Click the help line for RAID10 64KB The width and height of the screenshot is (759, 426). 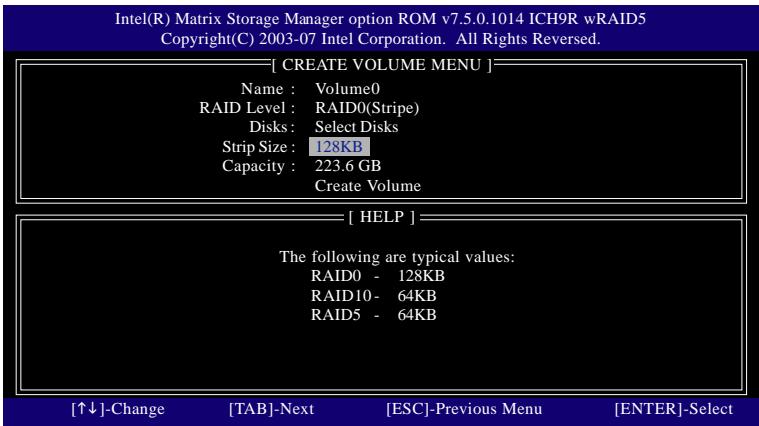pyautogui.click(x=373, y=295)
